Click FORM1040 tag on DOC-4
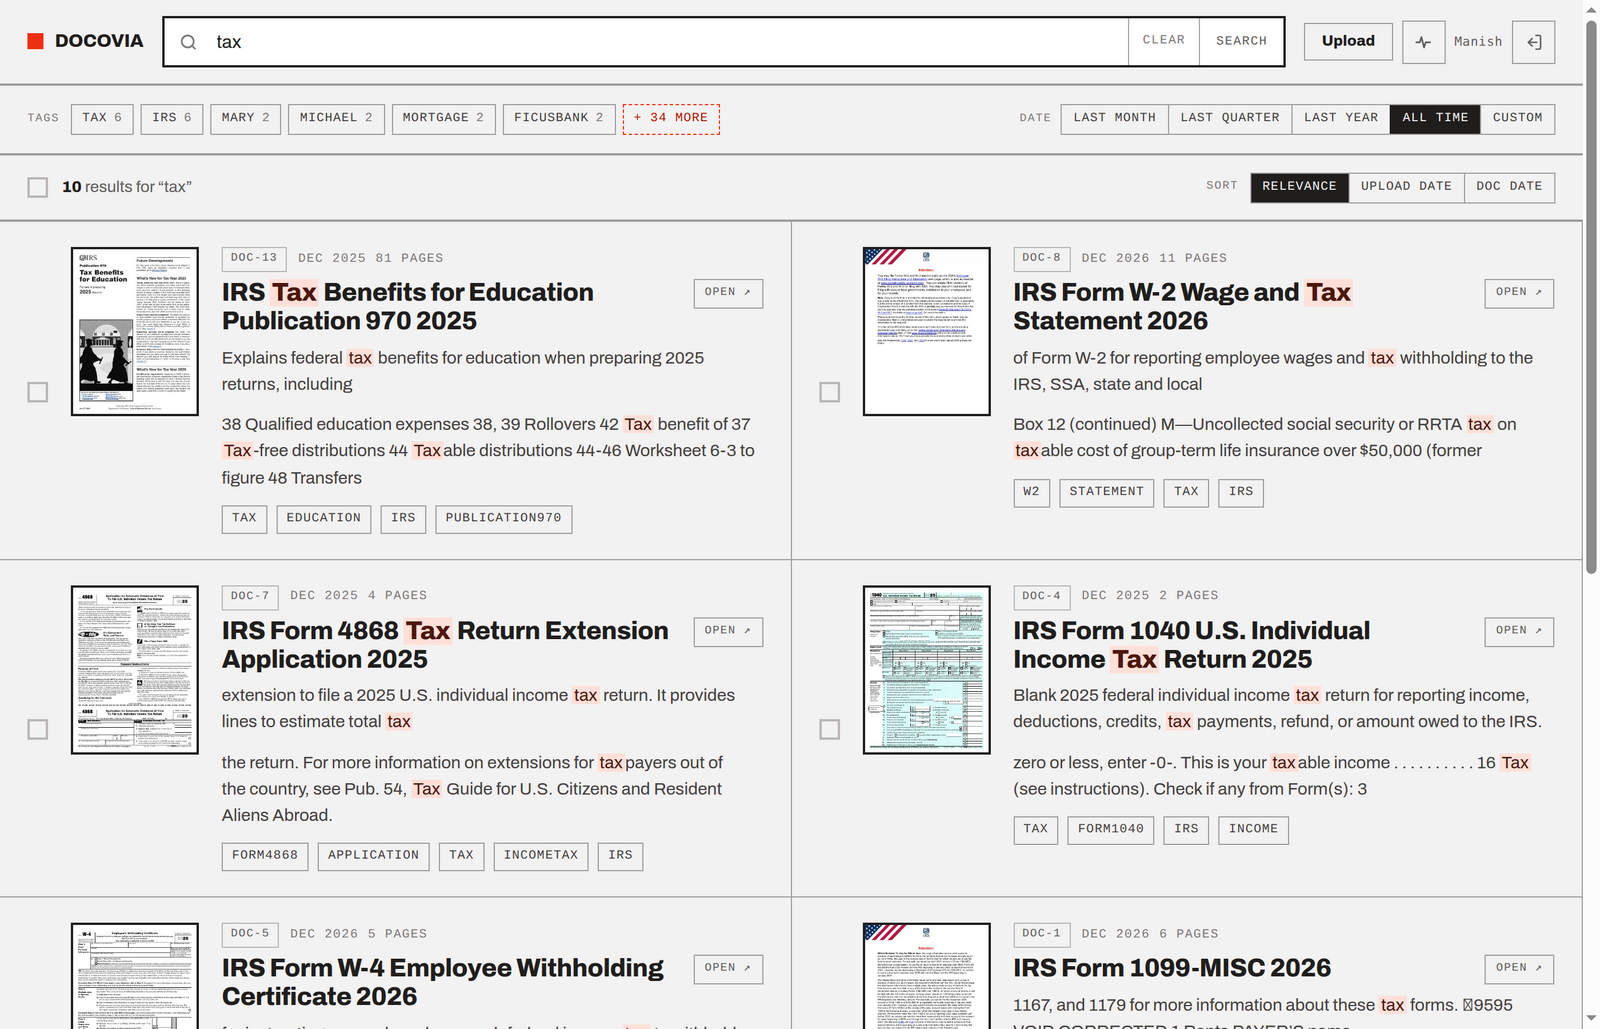 pos(1111,830)
